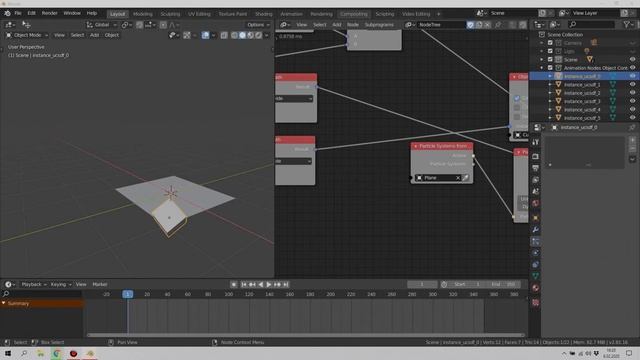The height and width of the screenshot is (360, 640).
Task: Open the Playback dropdown in timeline
Action: tap(34, 284)
